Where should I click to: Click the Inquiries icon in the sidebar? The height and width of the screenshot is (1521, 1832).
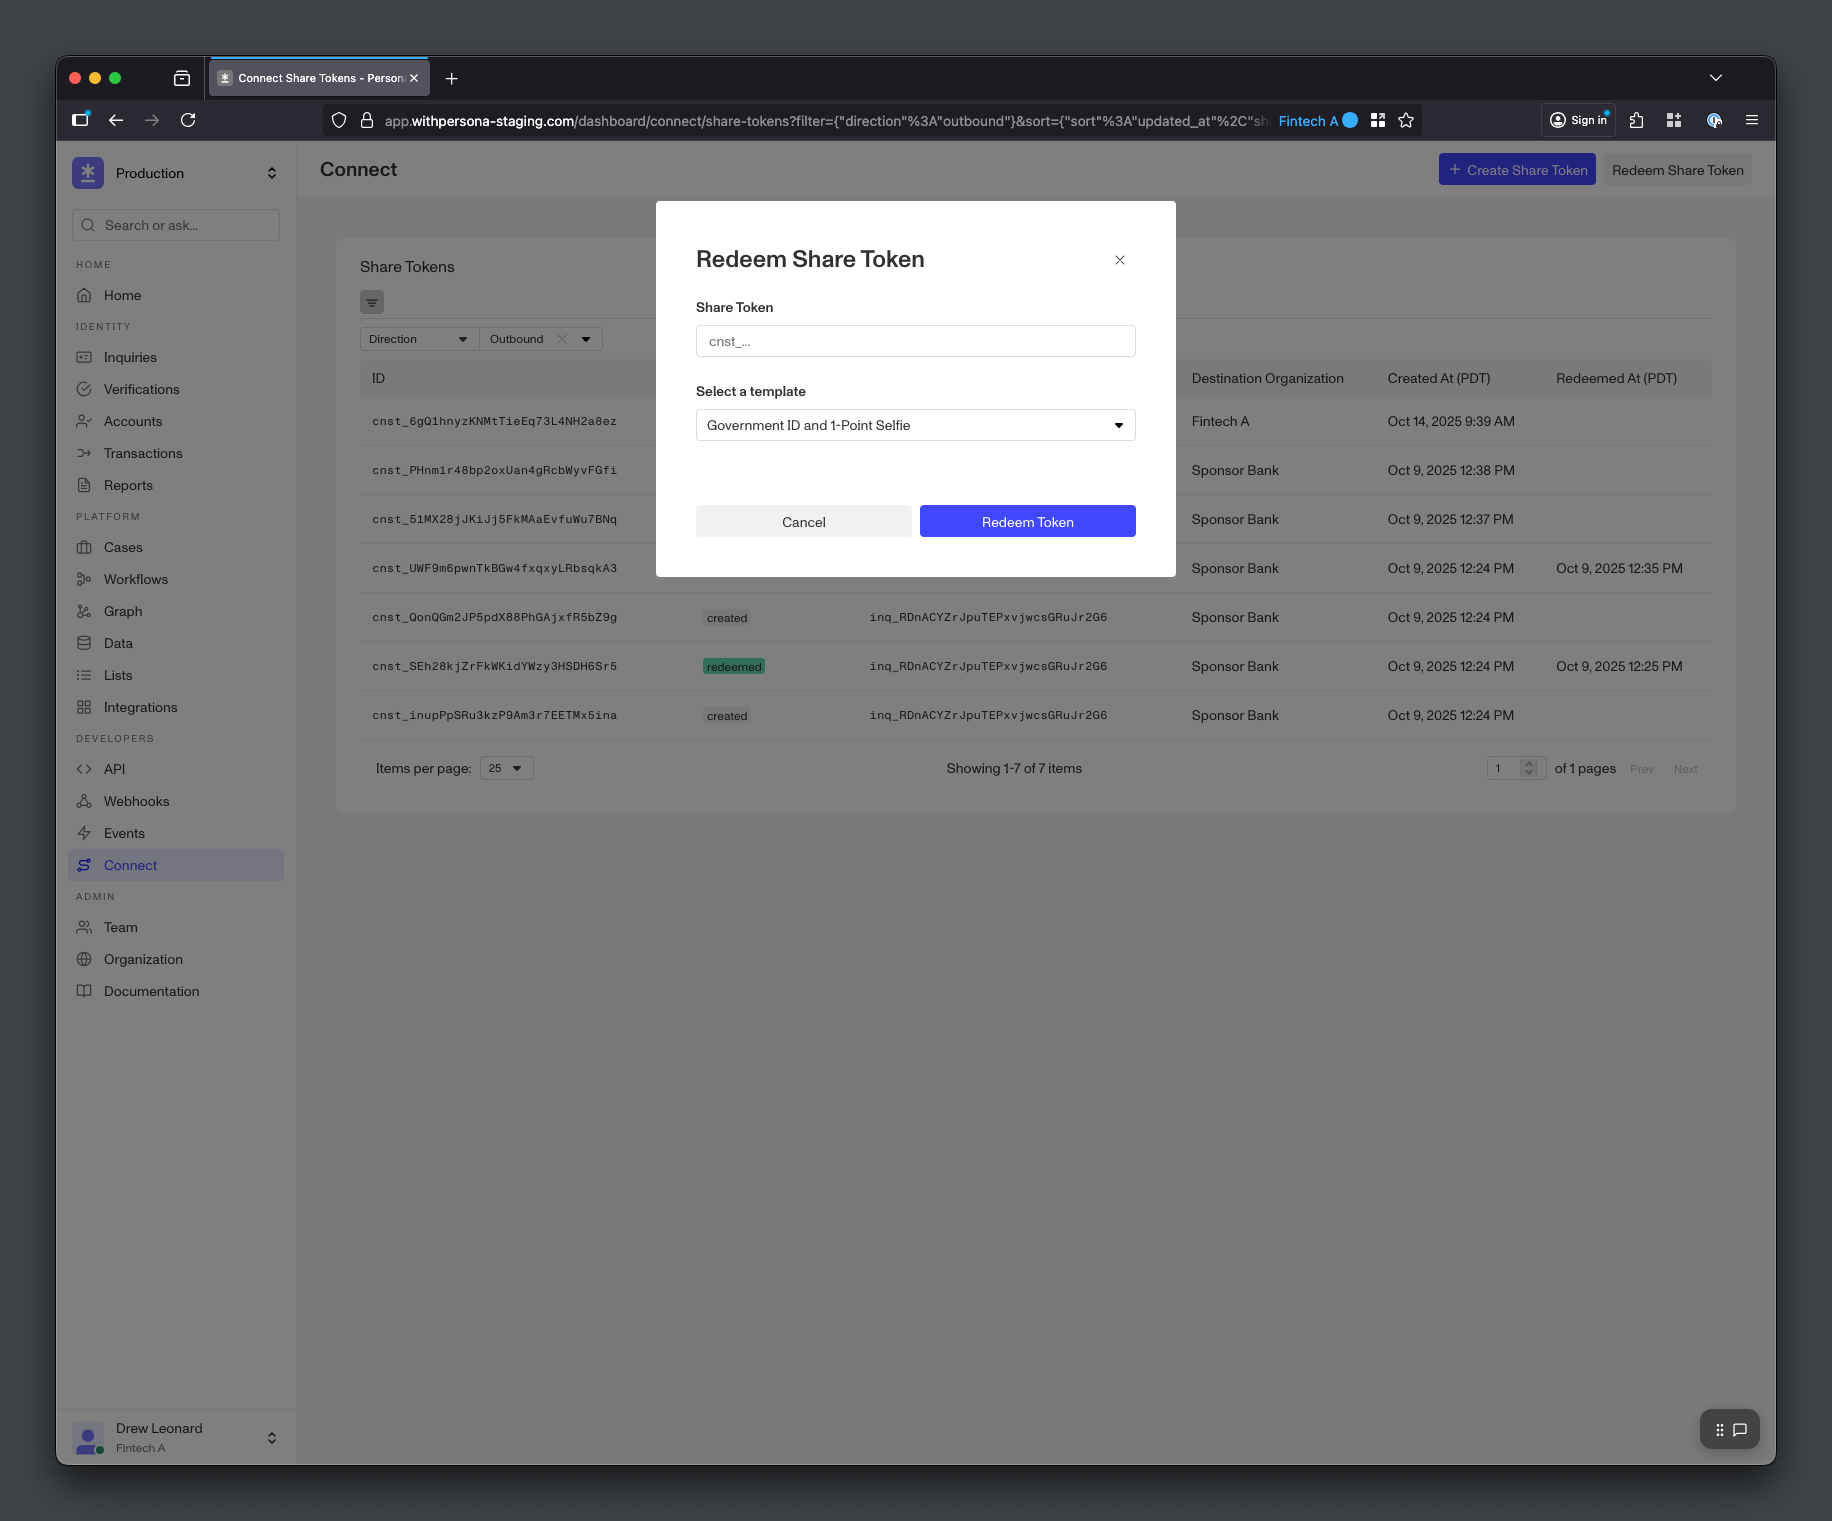[x=85, y=357]
